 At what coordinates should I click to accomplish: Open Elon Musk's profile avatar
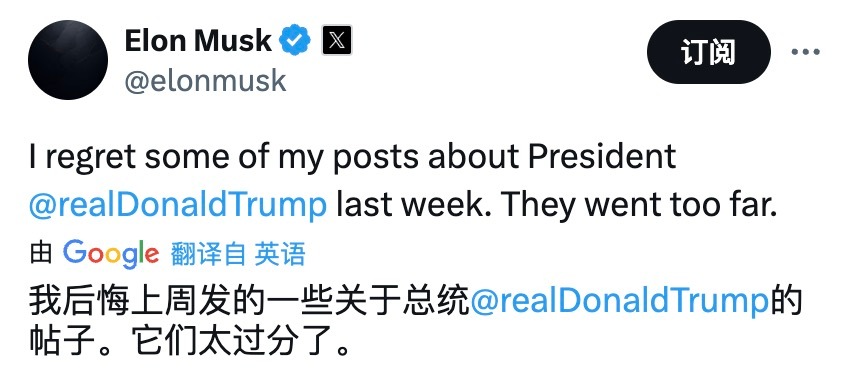click(x=68, y=60)
